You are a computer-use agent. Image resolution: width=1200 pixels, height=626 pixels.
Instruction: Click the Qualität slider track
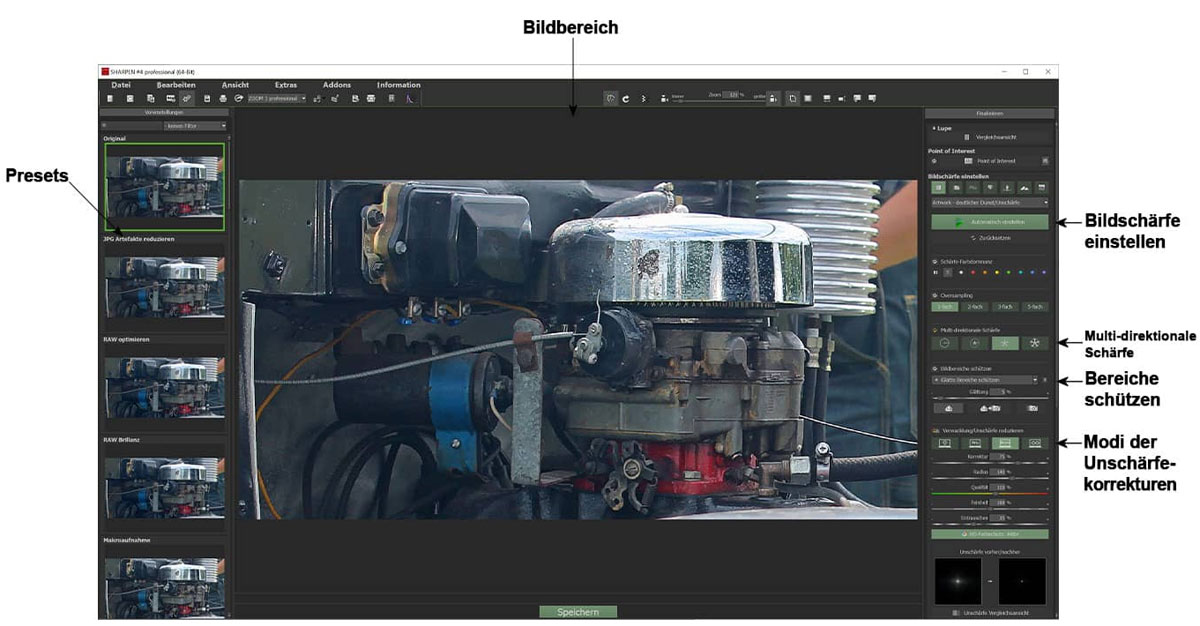click(990, 494)
